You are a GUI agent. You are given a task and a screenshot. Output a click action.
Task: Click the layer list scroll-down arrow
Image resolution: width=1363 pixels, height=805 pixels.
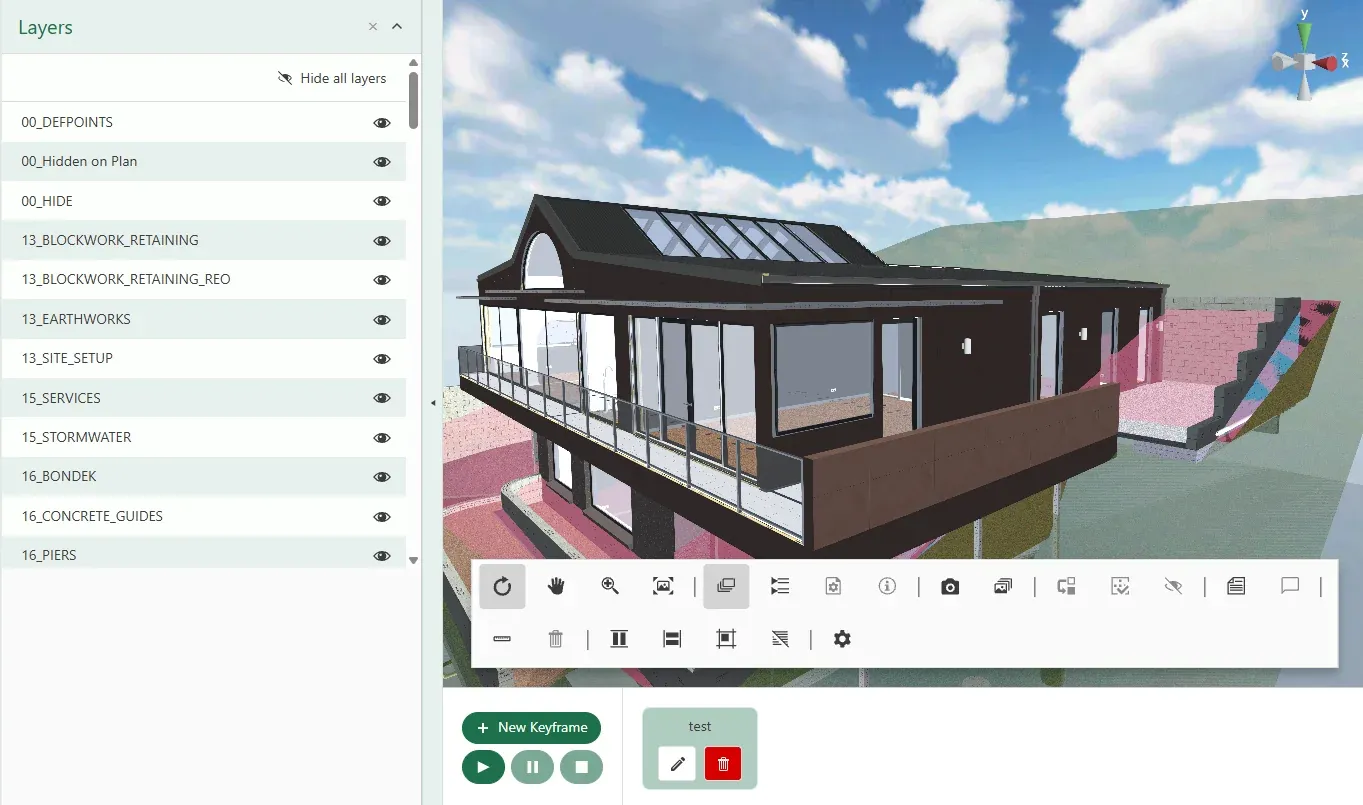[414, 561]
